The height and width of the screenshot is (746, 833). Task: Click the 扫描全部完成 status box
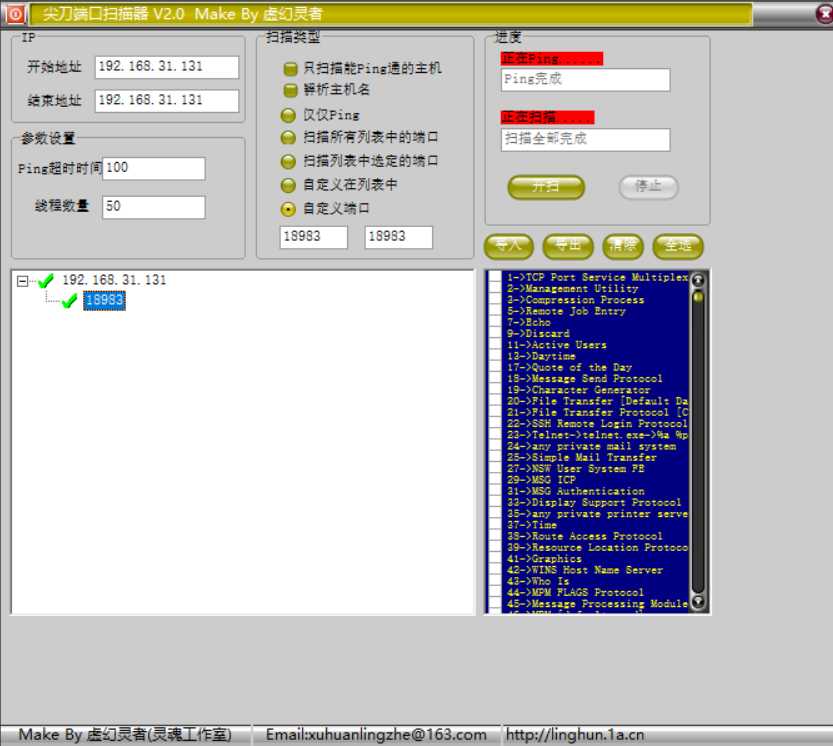pos(585,140)
